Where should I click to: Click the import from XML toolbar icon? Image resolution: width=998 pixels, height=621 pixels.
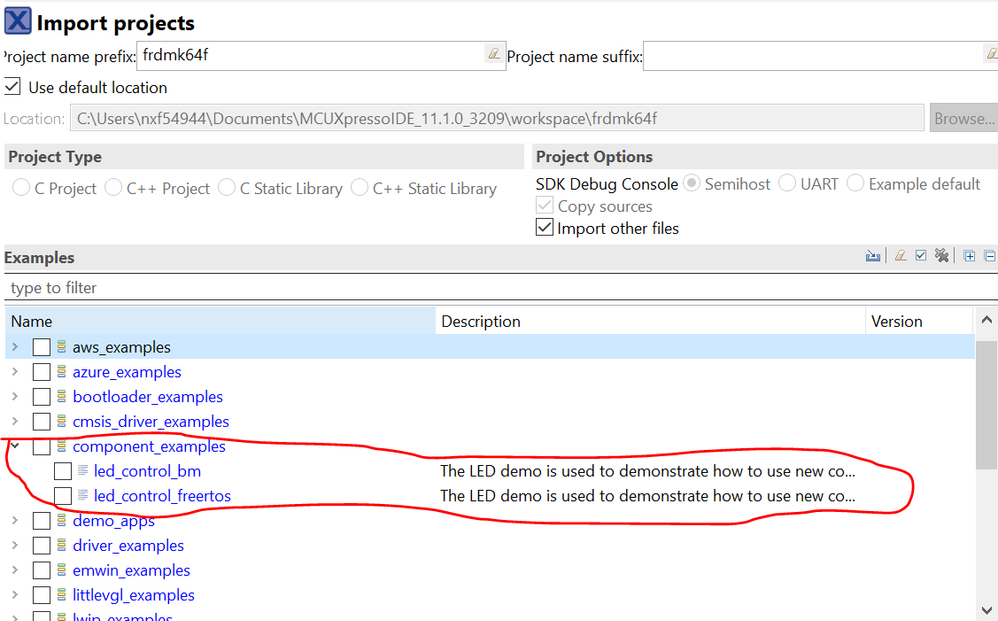pos(873,256)
